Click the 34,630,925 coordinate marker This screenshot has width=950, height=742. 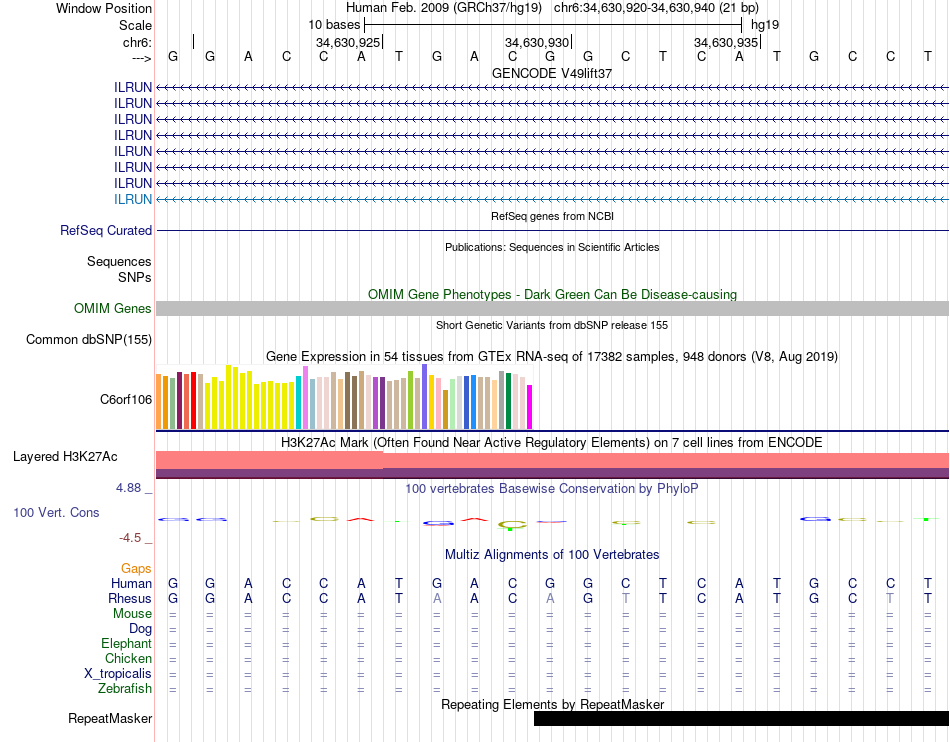point(348,42)
